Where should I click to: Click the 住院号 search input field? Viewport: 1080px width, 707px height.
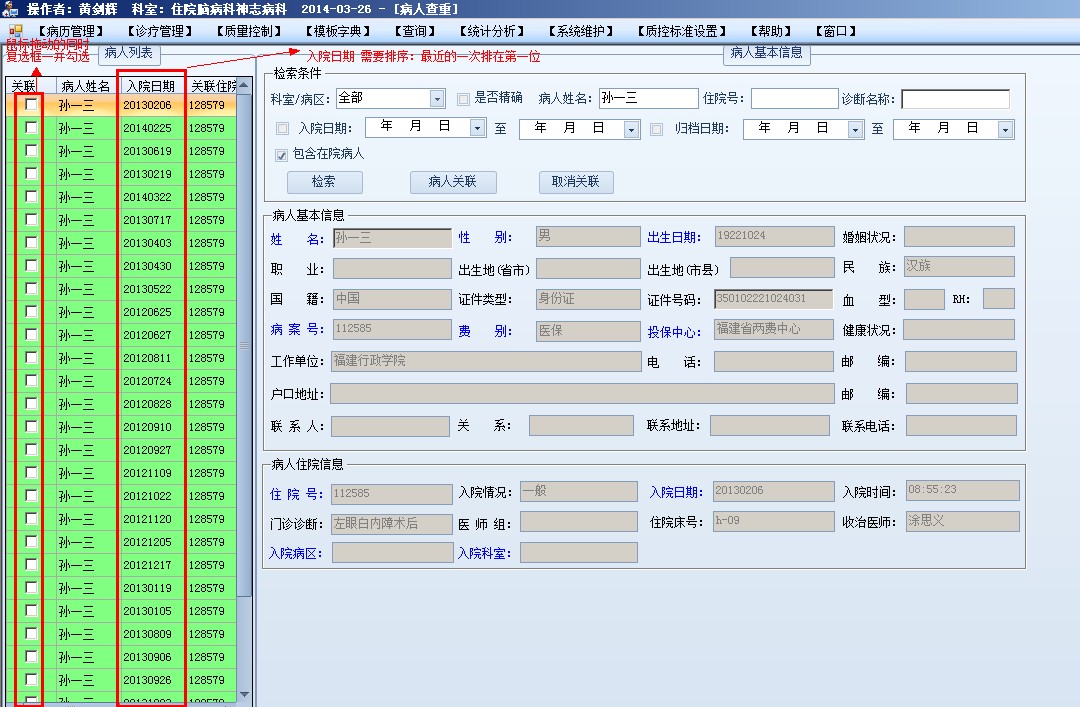(794, 99)
